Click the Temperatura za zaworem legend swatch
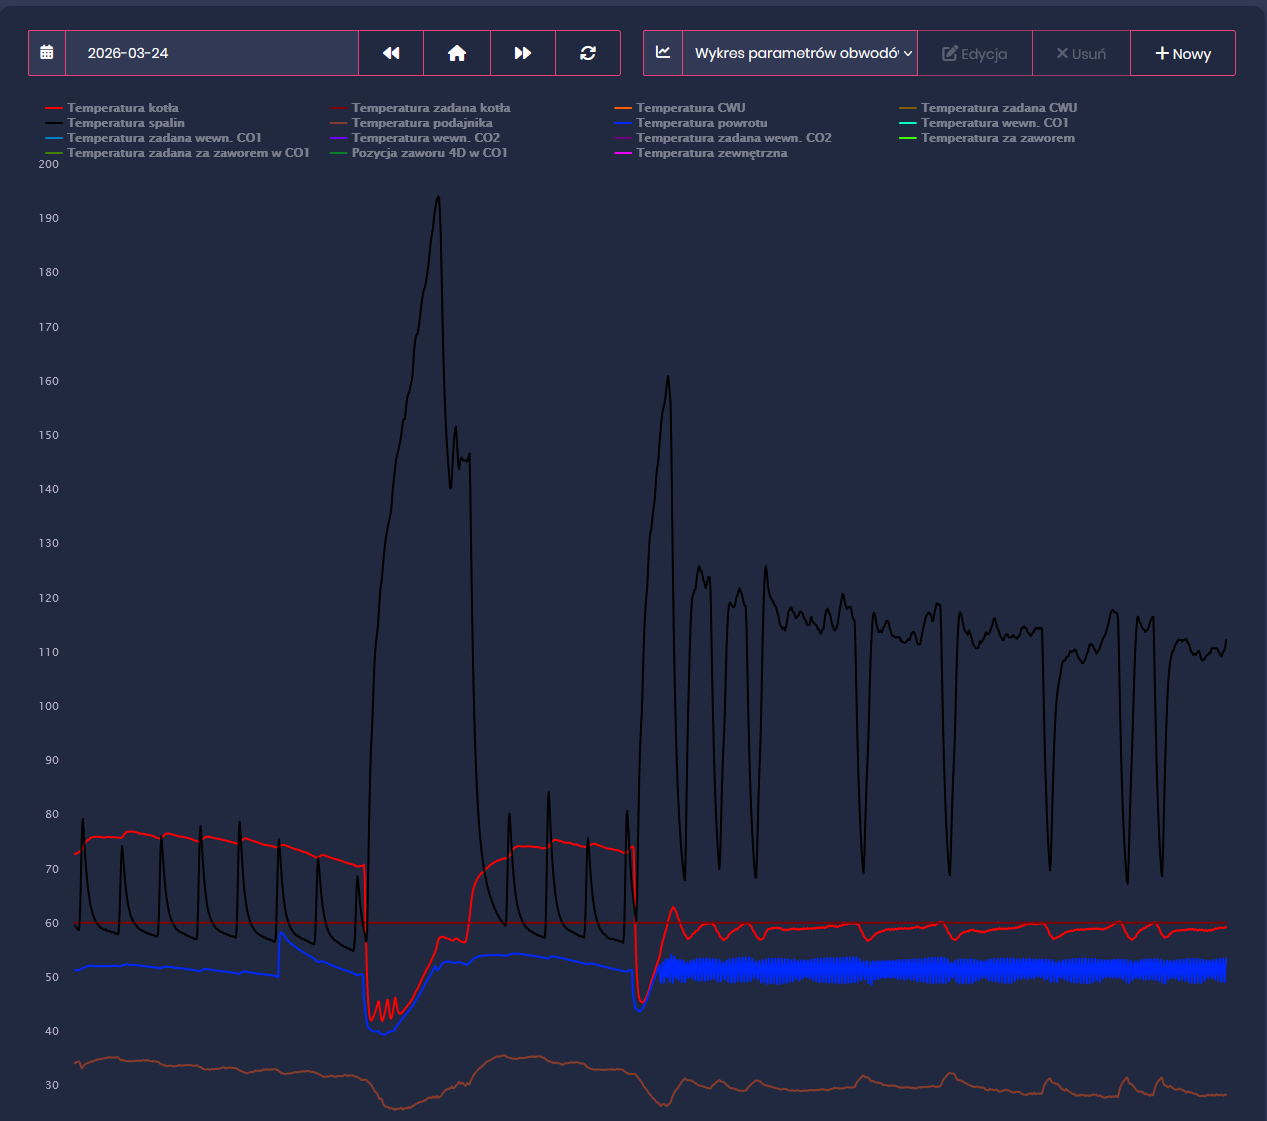This screenshot has height=1121, width=1267. coord(908,138)
